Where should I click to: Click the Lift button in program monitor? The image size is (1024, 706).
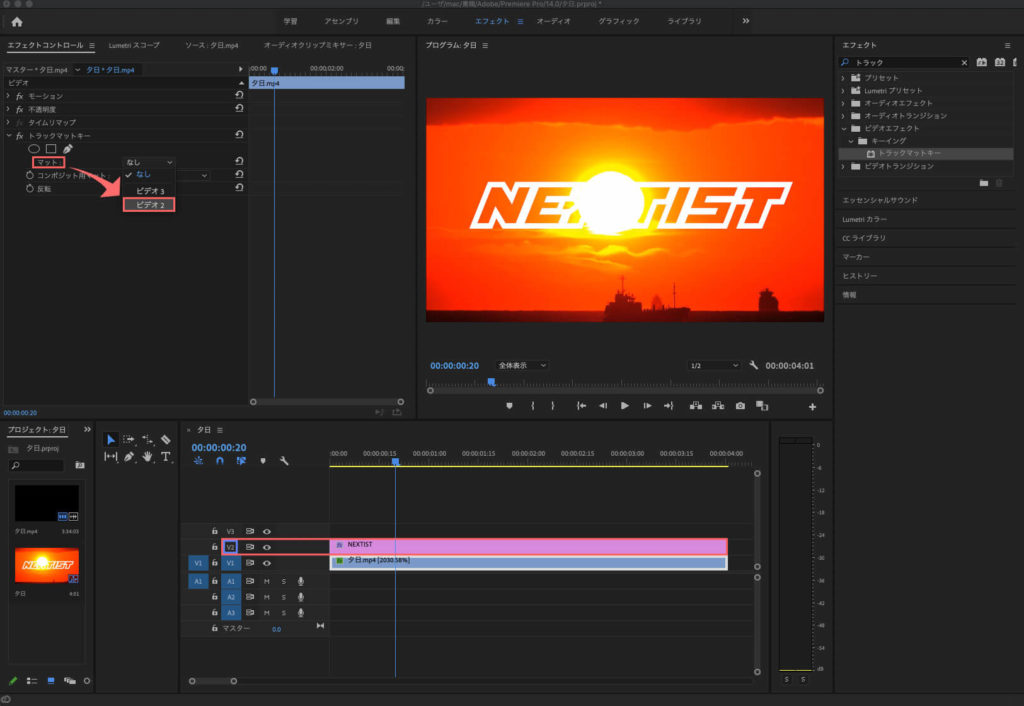[696, 406]
